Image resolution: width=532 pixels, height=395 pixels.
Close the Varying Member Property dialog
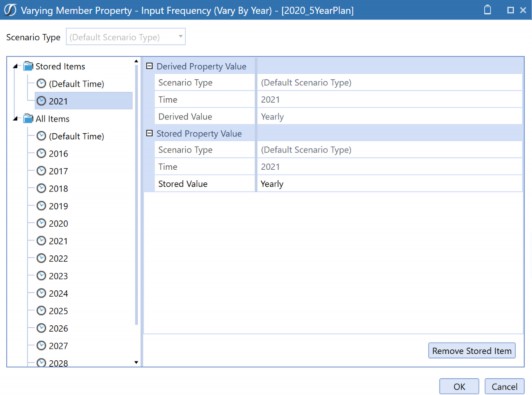(523, 10)
